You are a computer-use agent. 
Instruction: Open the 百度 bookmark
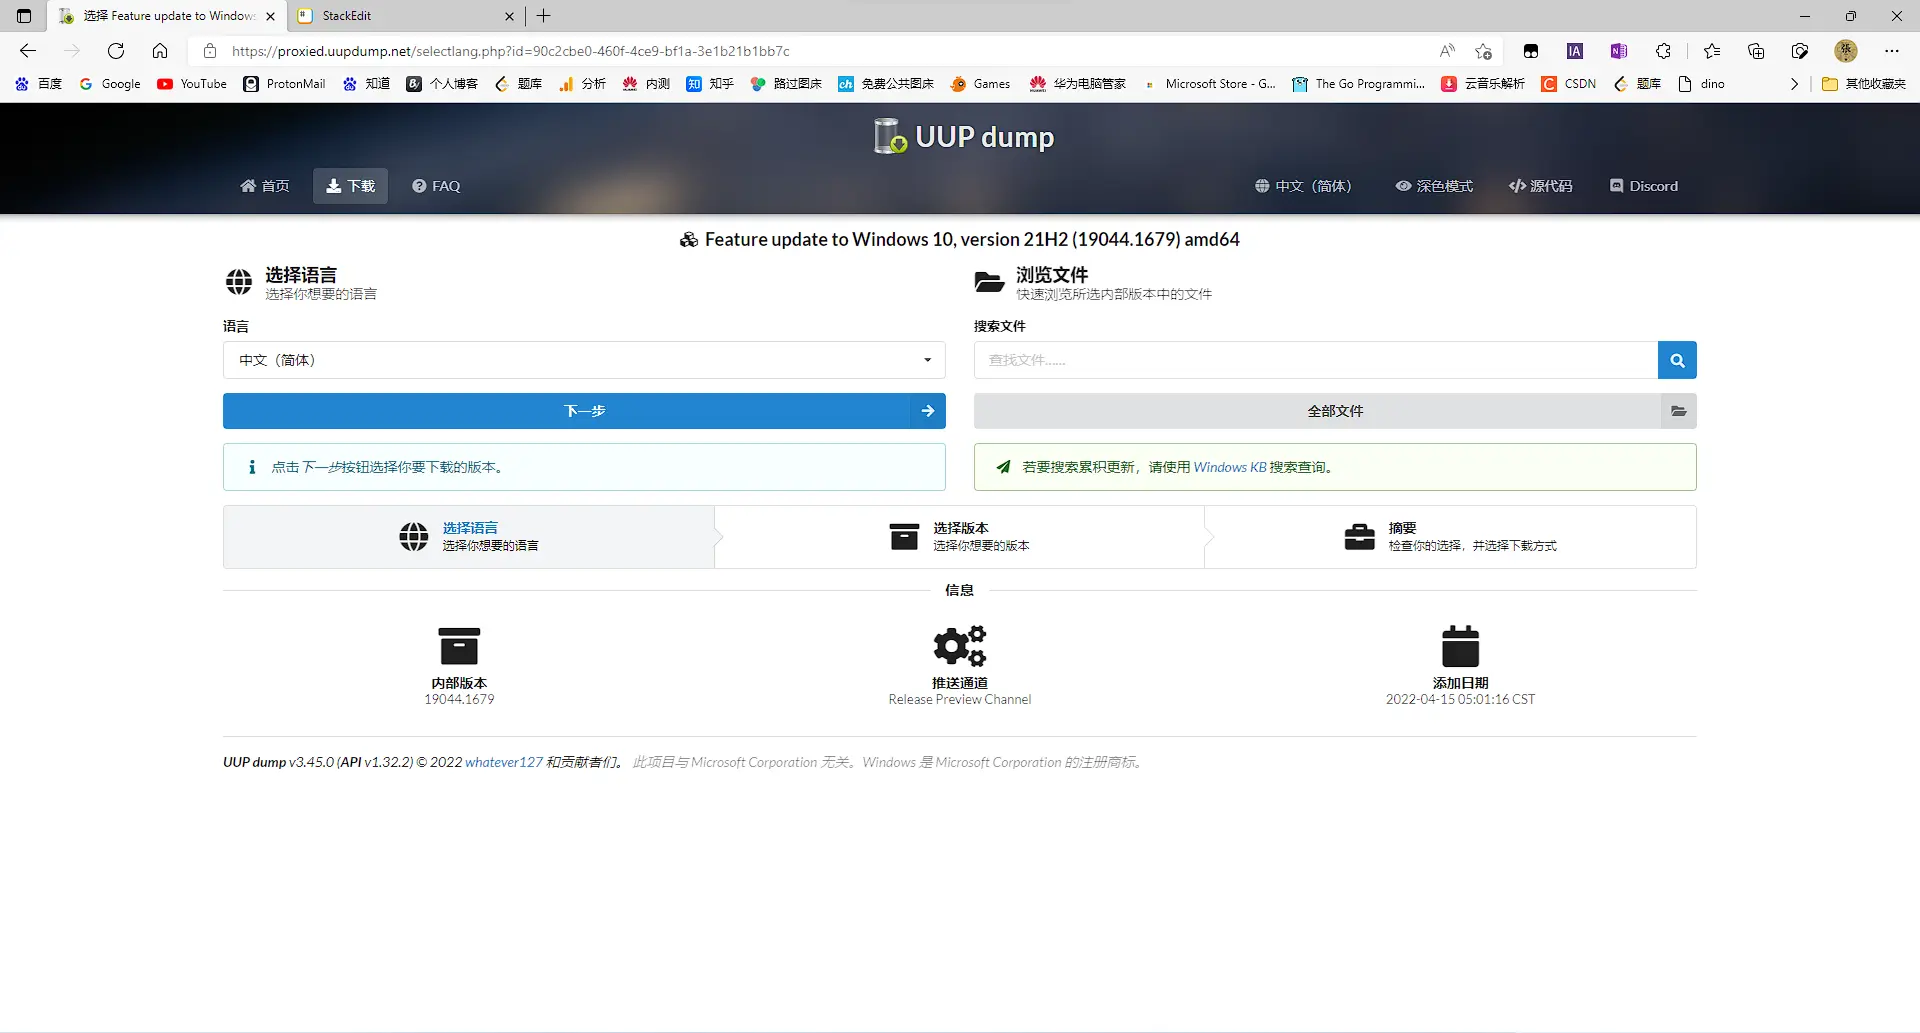click(x=39, y=84)
